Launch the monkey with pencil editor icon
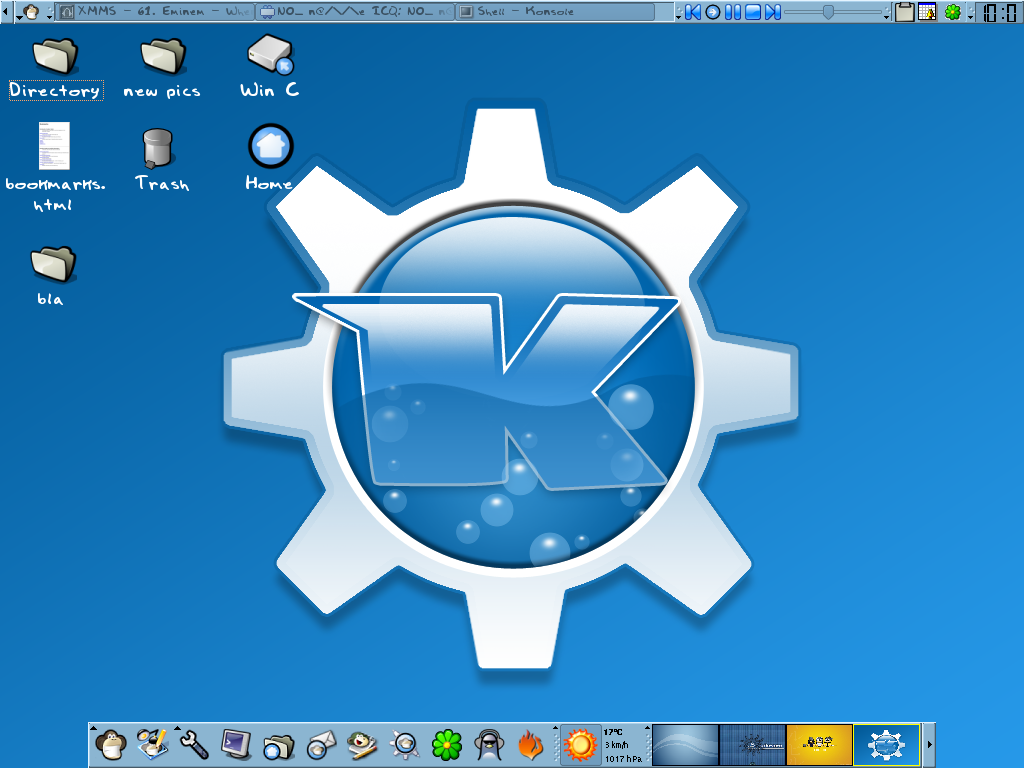The image size is (1024, 768). click(x=362, y=746)
